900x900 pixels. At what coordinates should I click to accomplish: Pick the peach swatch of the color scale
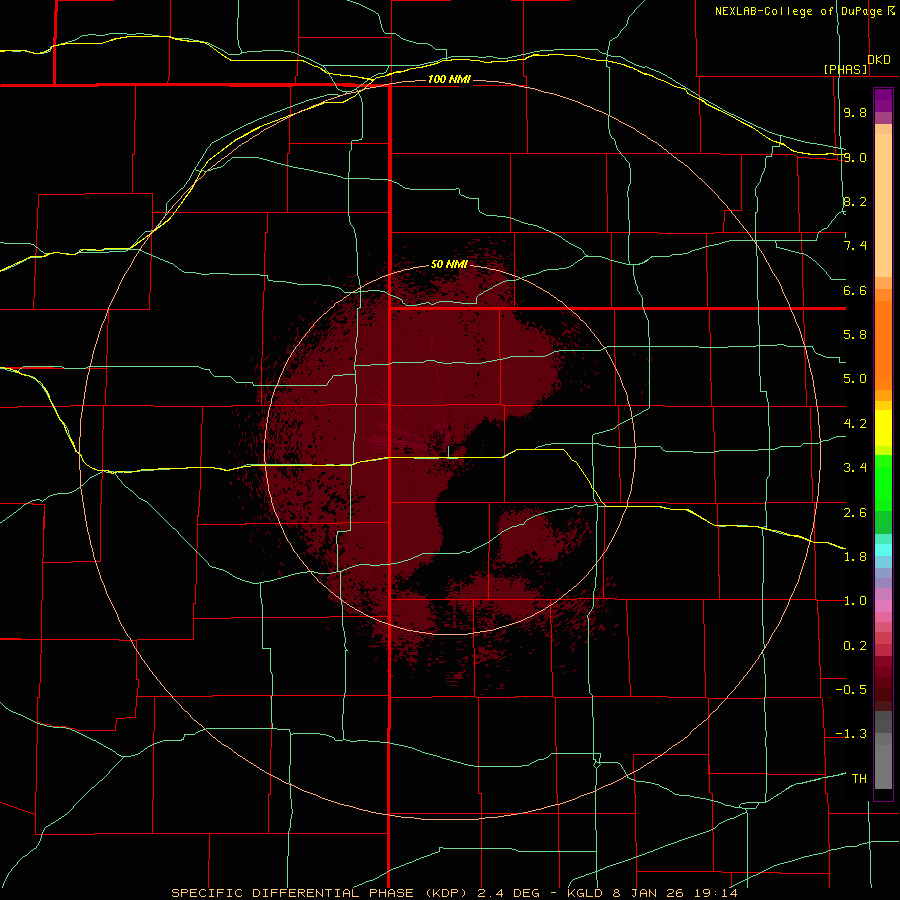coord(883,205)
